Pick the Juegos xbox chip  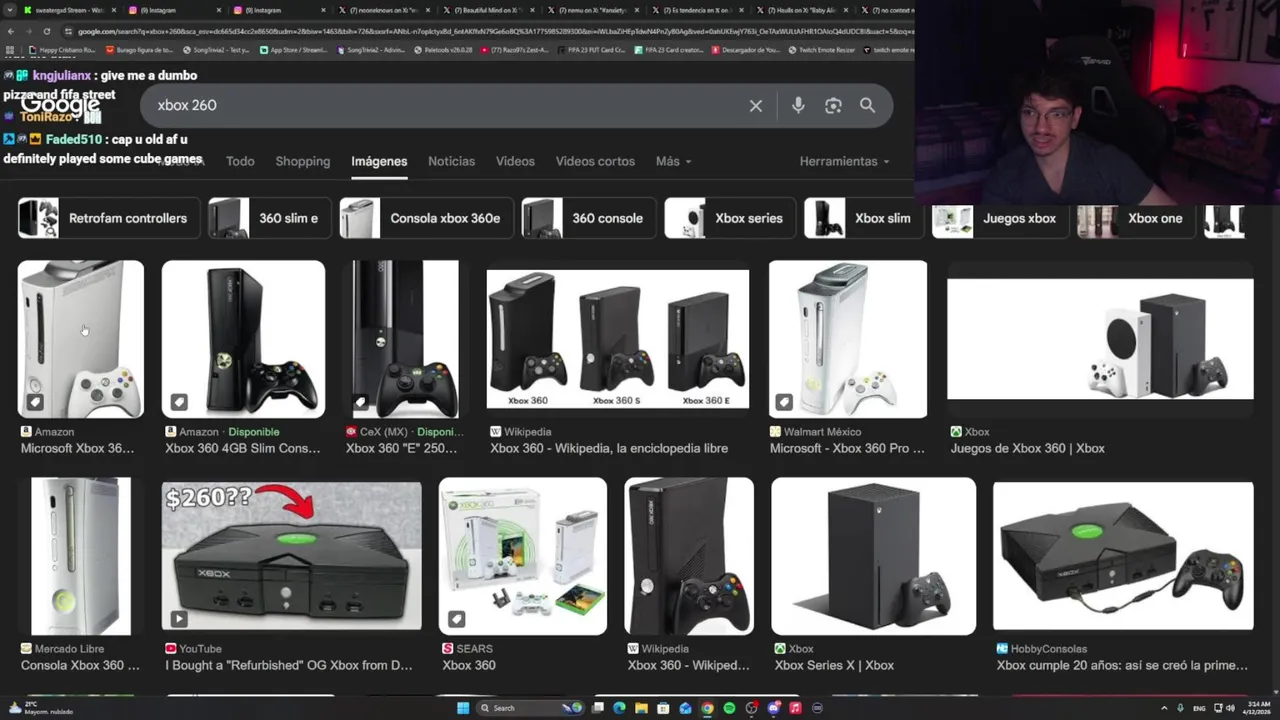1000,218
